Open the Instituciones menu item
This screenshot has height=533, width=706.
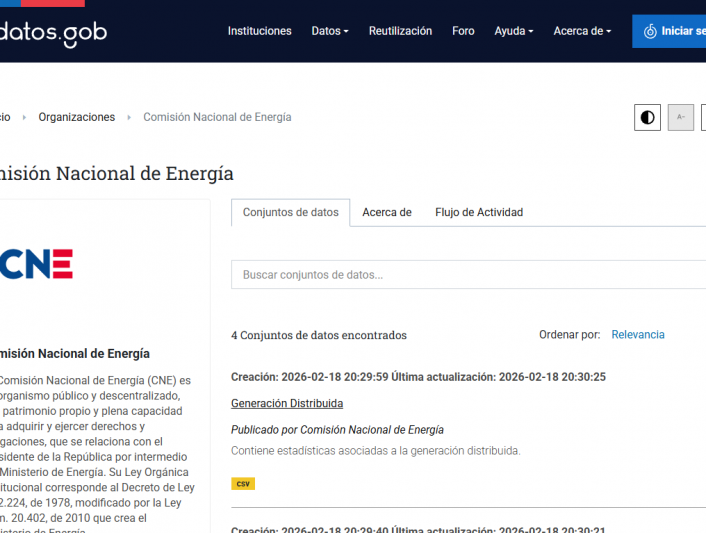(259, 31)
